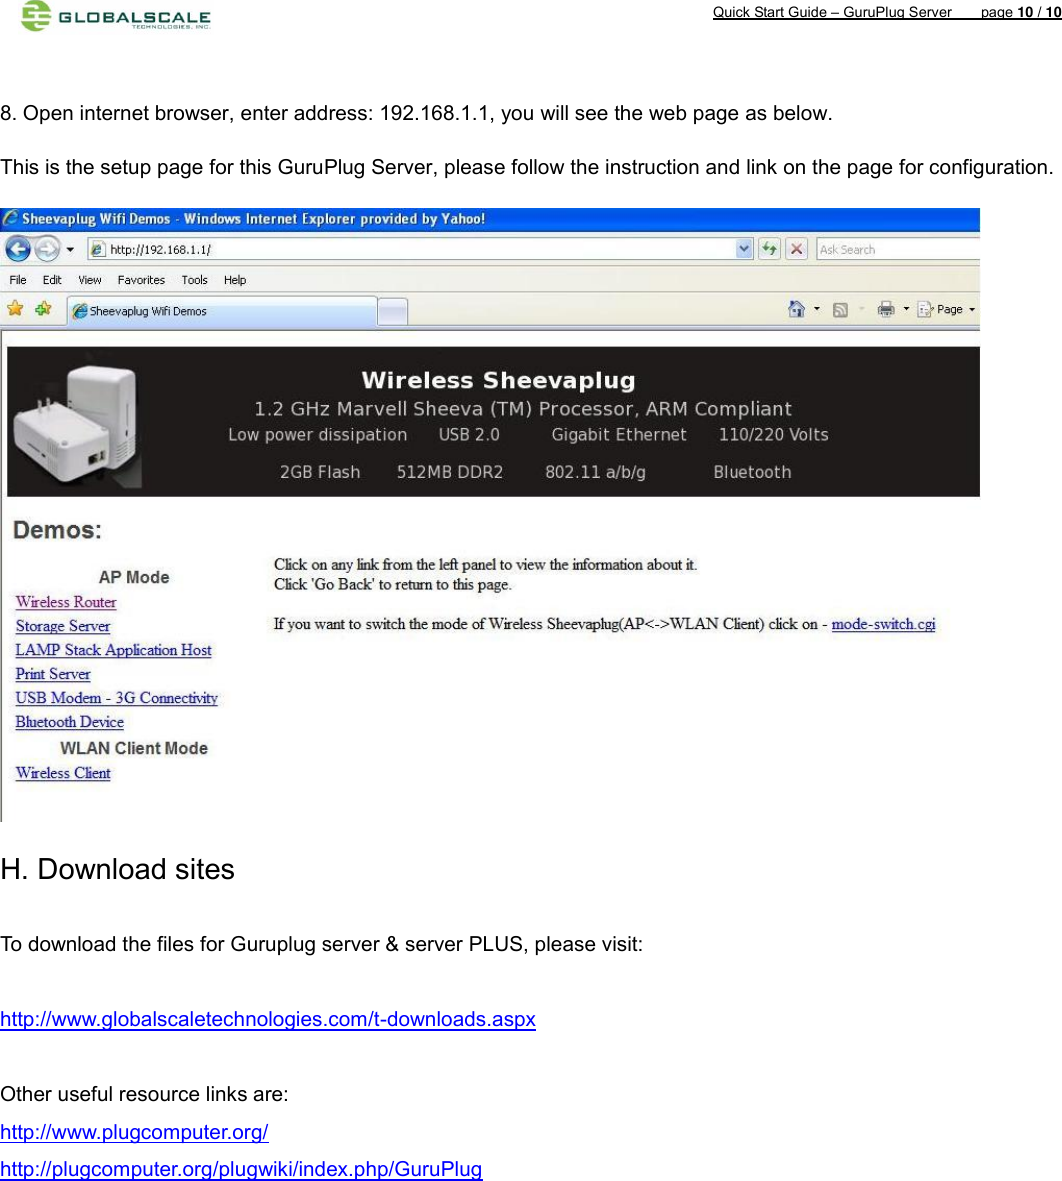
Task: Select the Sheevaplug Wifi Demos tab
Action: pos(222,311)
